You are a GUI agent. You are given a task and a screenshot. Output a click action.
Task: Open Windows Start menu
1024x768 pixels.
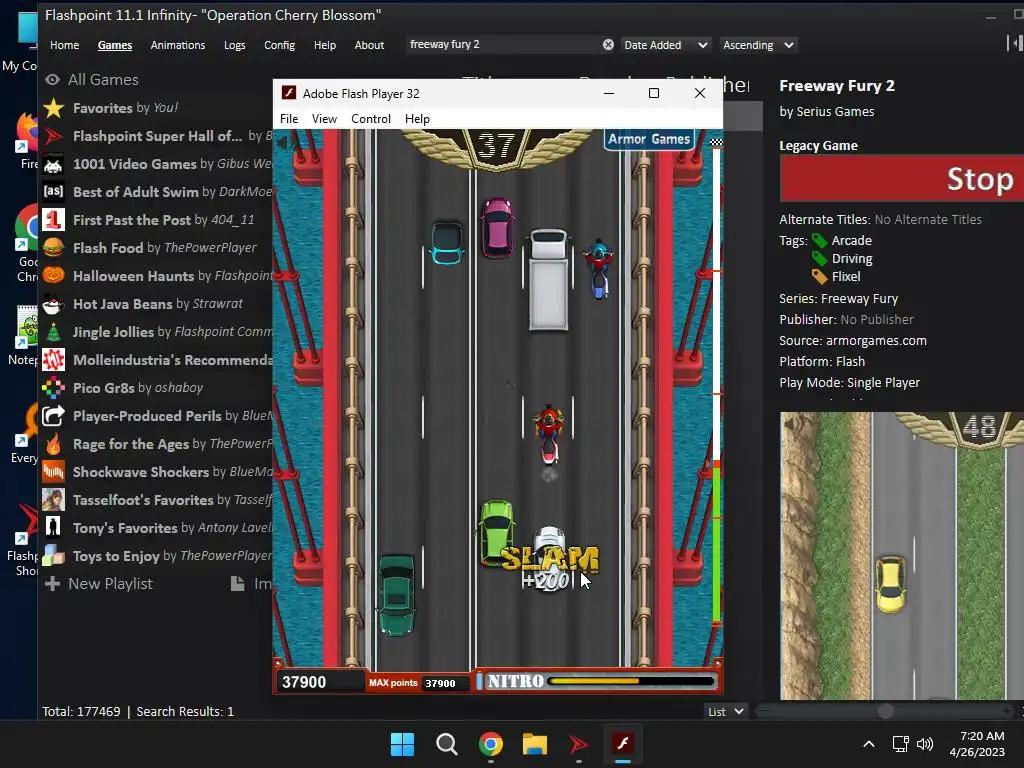(x=402, y=744)
